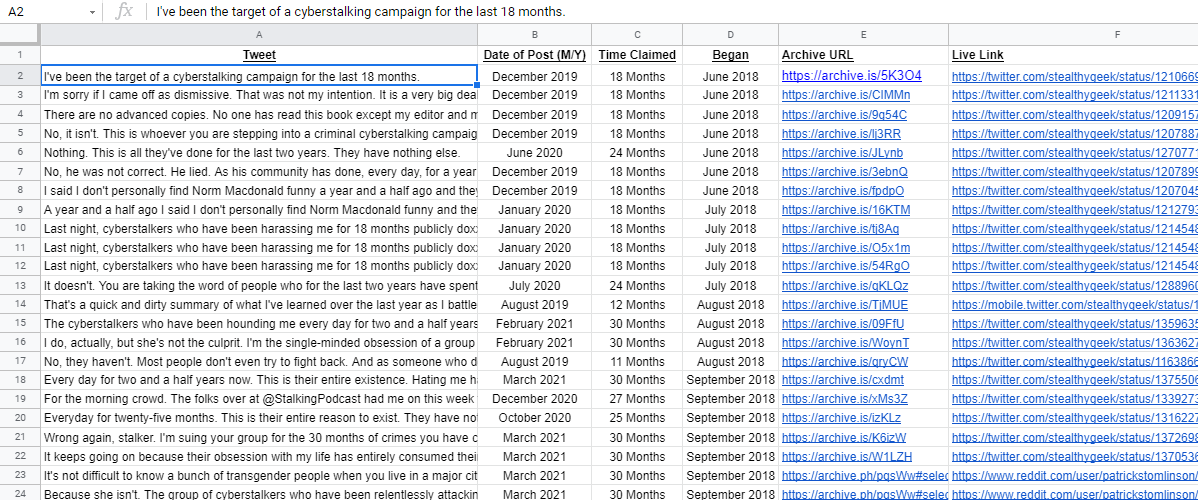Select tweet cell starting "Wrong again, stalker"
This screenshot has height=500, width=1198.
[x=259, y=437]
